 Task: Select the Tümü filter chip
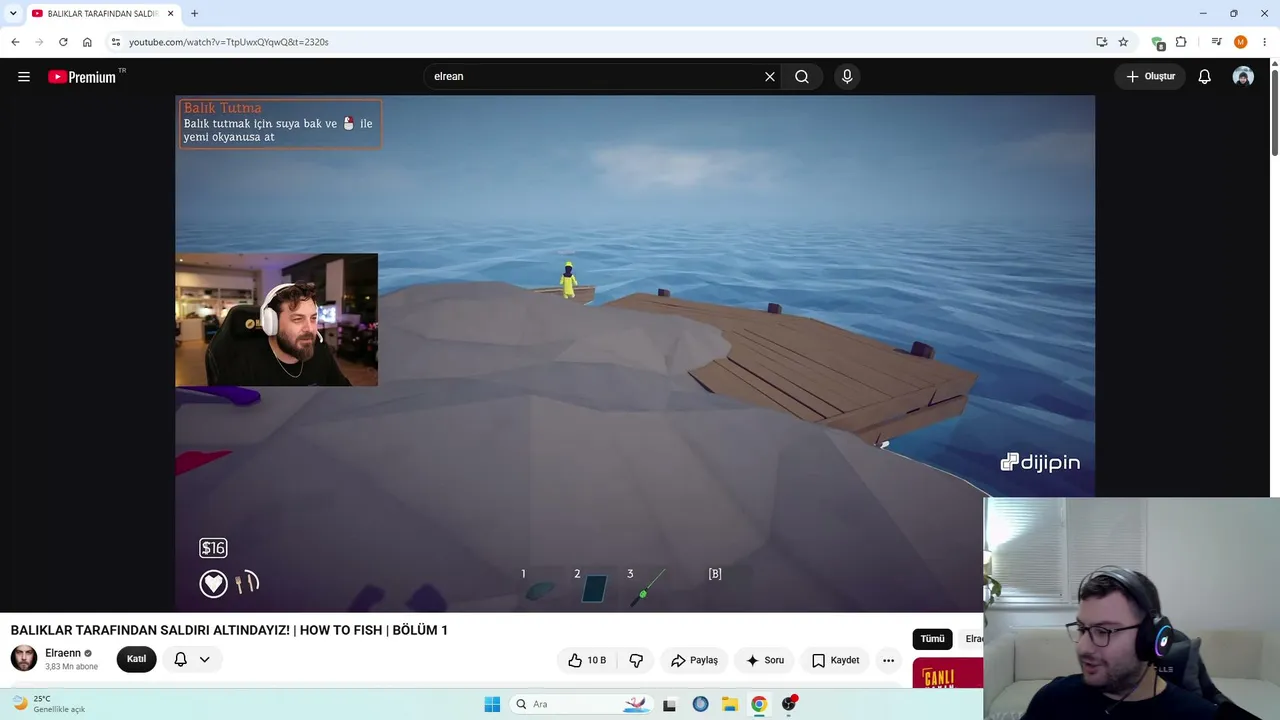[932, 639]
